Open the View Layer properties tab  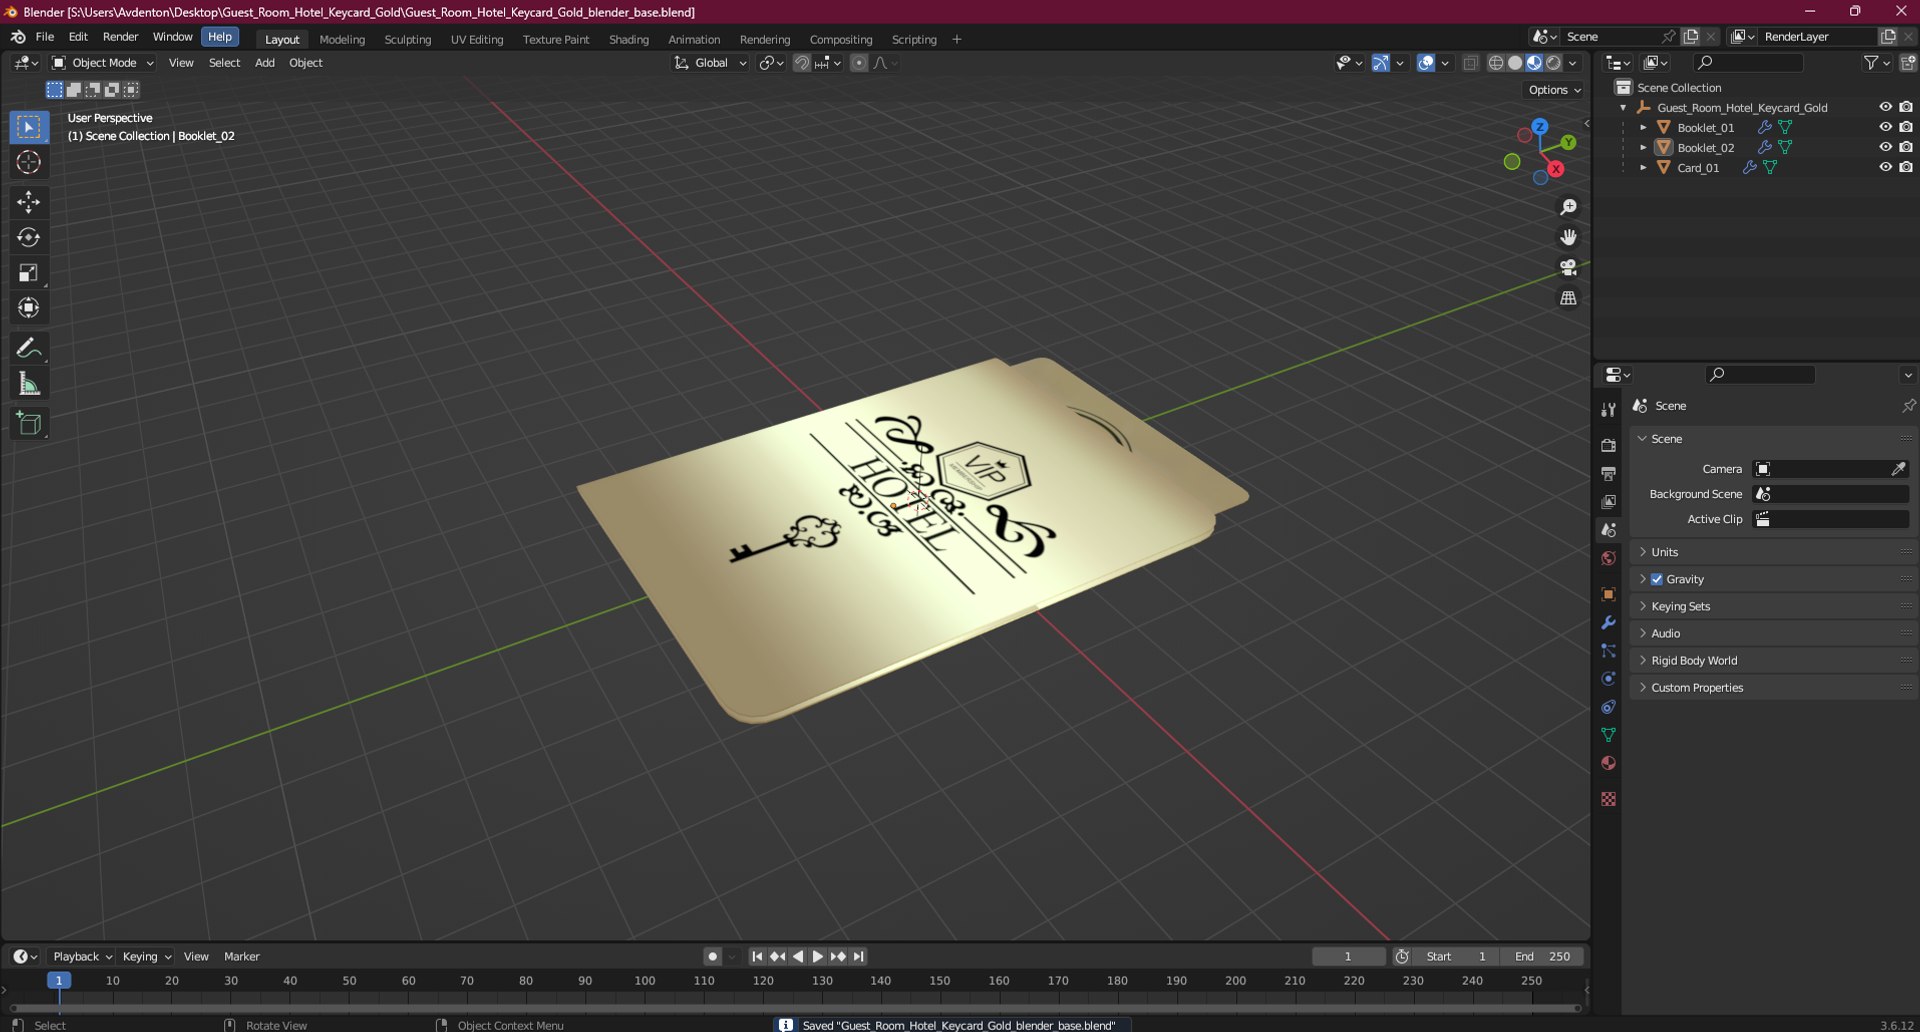1608,501
